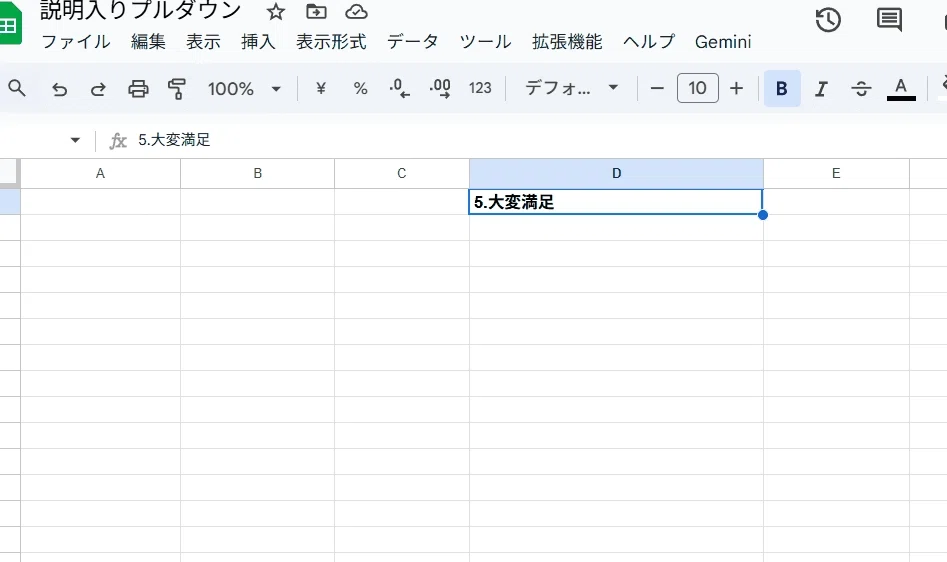This screenshot has height=562, width=947.
Task: Open text color picker
Action: tap(900, 89)
